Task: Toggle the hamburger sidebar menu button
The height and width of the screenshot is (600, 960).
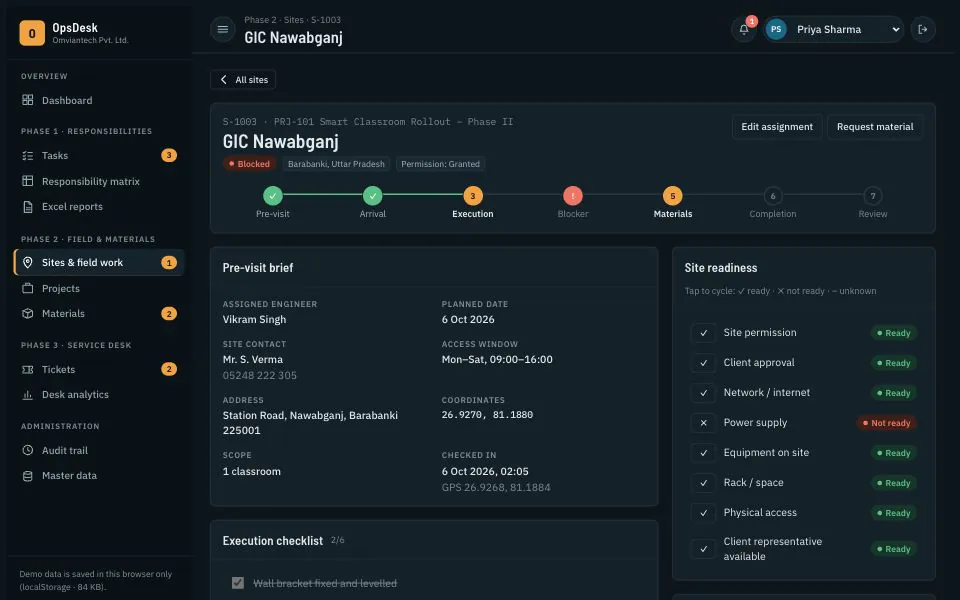Action: (223, 29)
